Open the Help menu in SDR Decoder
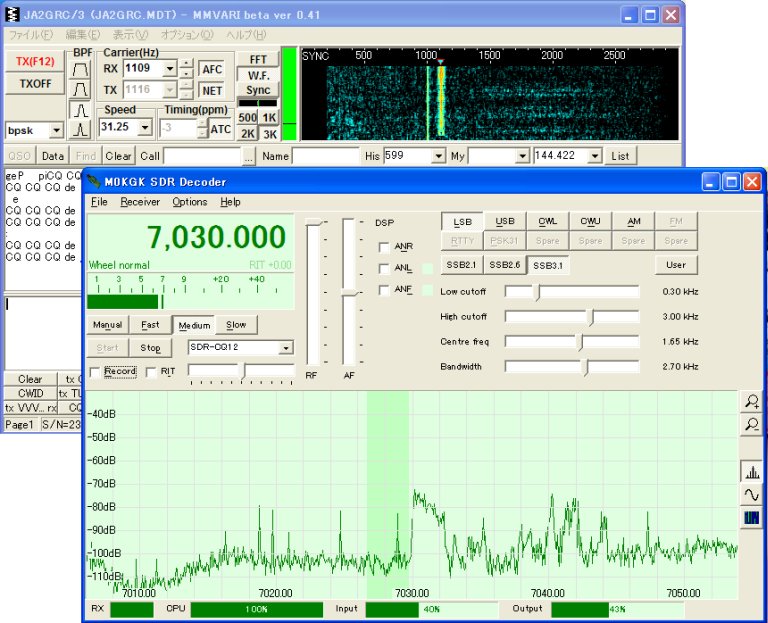Image resolution: width=768 pixels, height=623 pixels. point(230,202)
